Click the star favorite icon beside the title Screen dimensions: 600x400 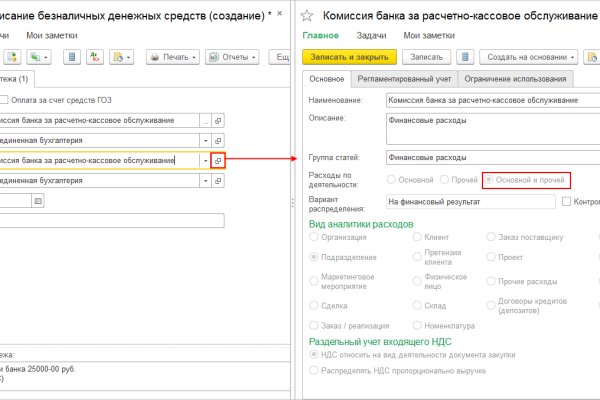(309, 16)
